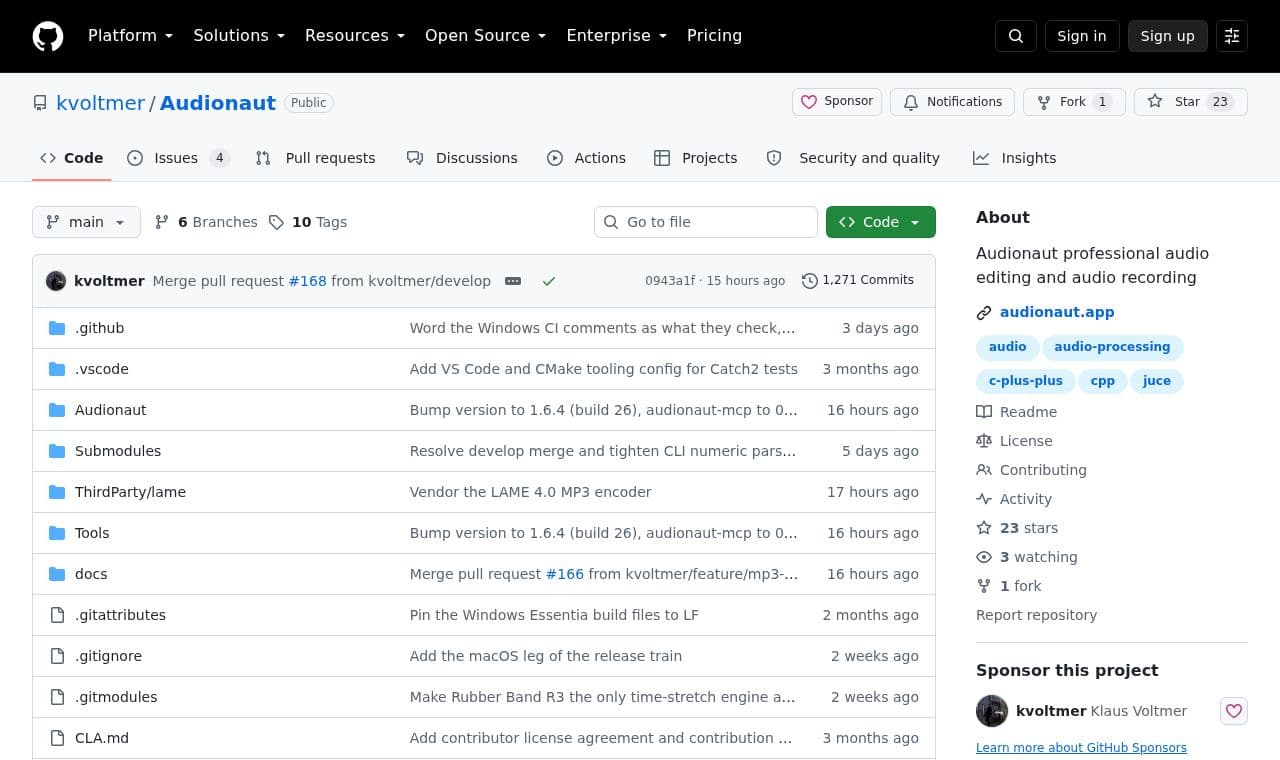Expand the Enterprise menu

click(617, 36)
